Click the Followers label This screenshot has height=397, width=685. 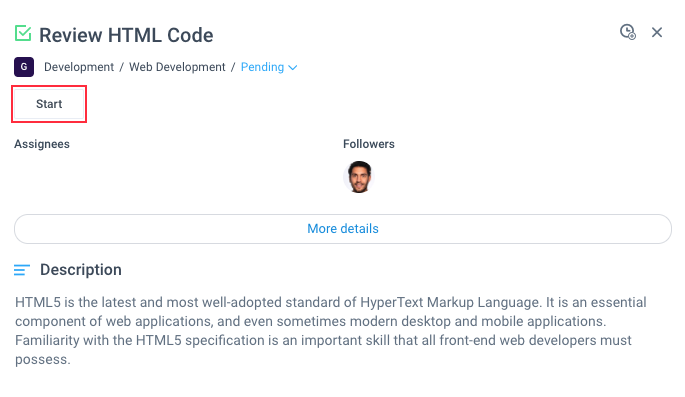369,144
